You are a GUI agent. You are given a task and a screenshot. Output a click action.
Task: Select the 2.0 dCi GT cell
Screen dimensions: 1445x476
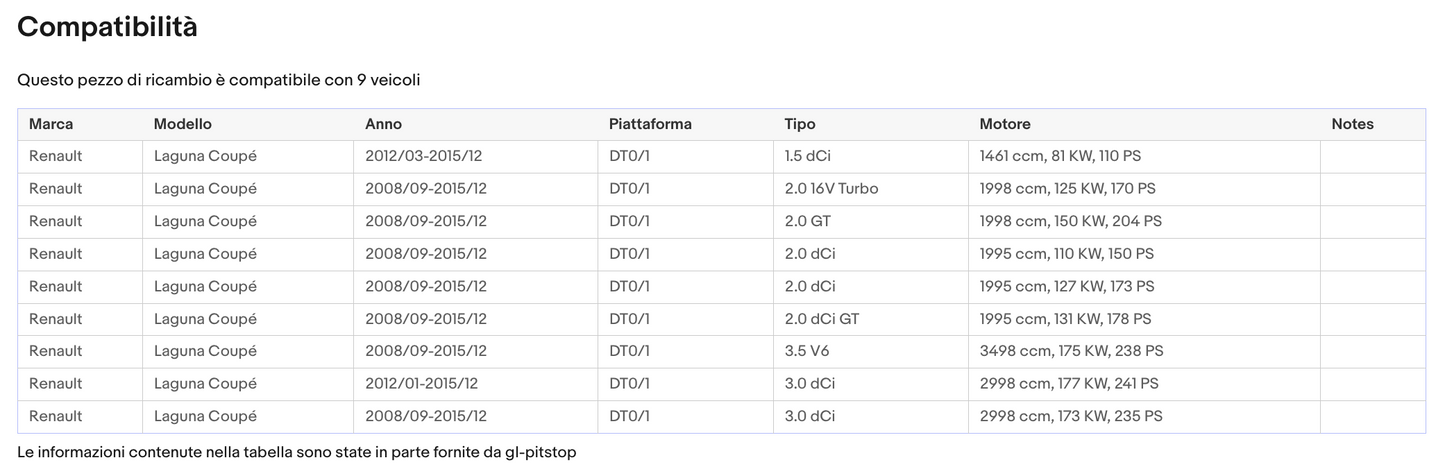tap(821, 319)
